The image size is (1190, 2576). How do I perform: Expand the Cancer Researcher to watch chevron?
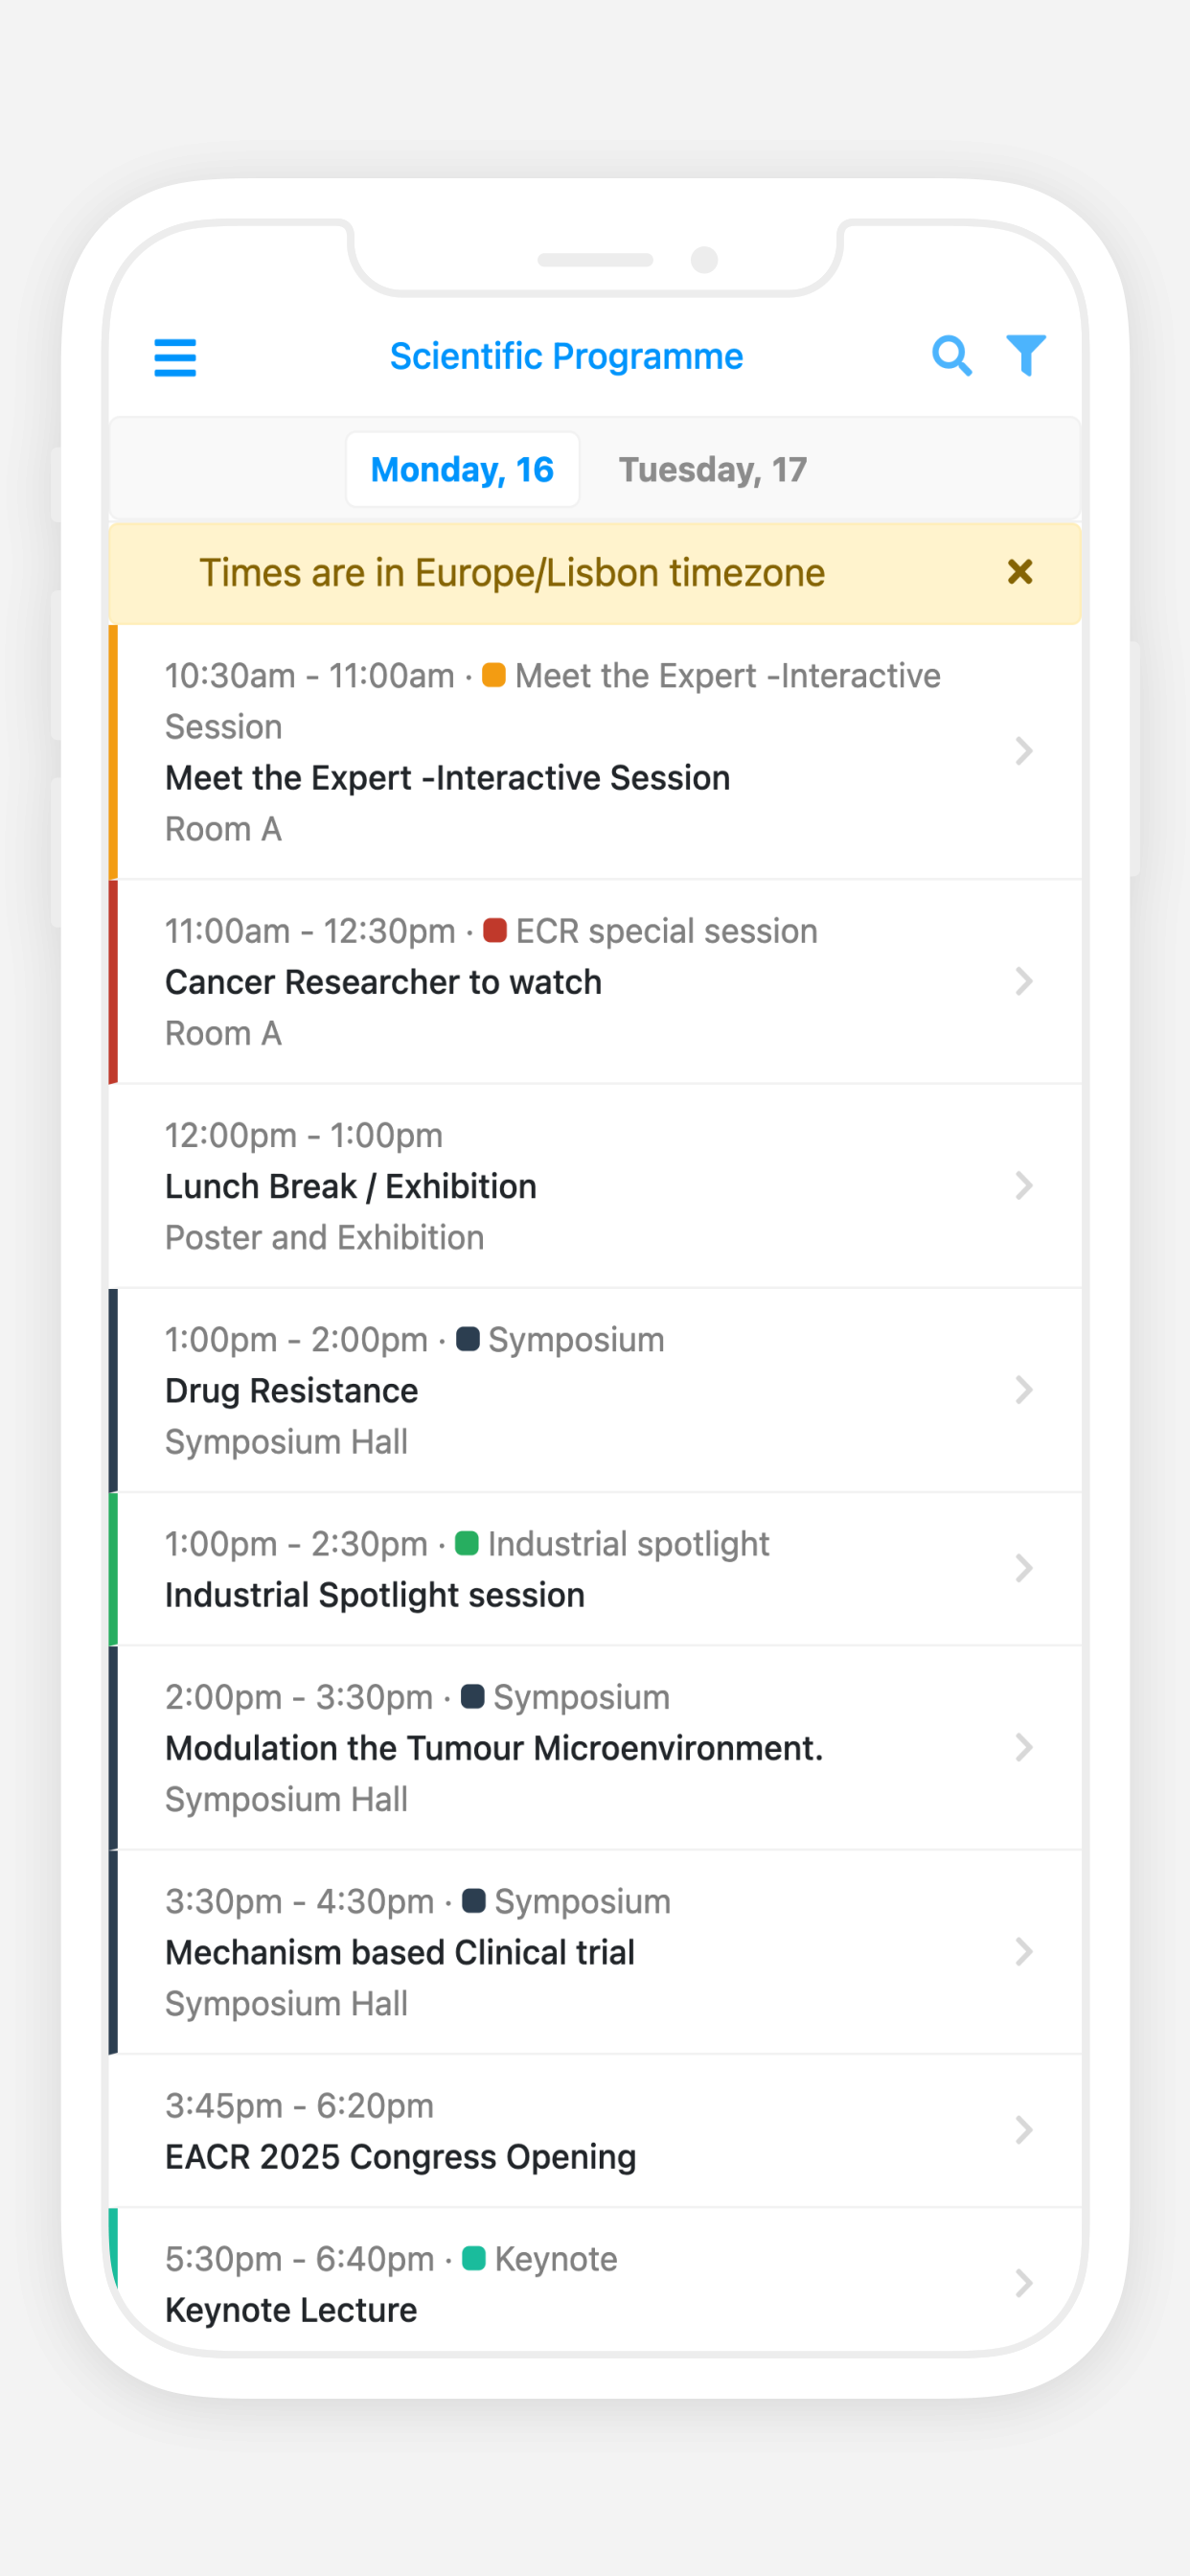1023,981
